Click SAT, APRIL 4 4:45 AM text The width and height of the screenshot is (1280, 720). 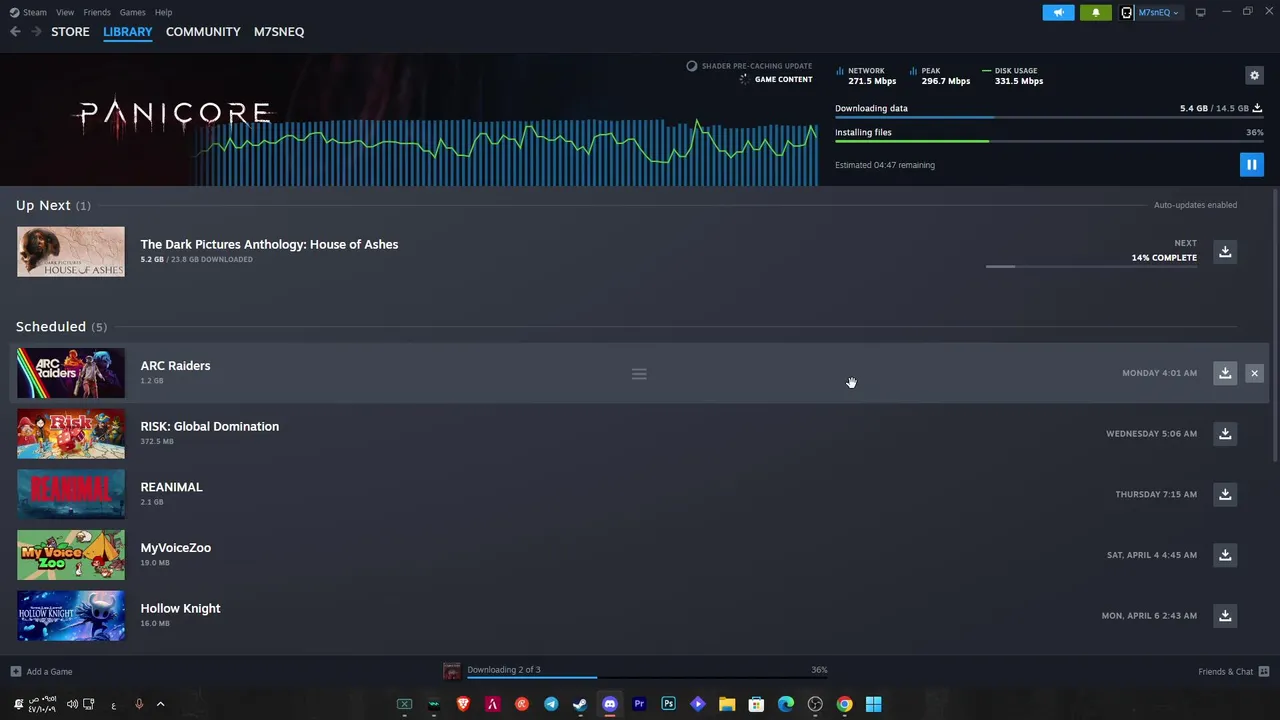coord(1152,555)
